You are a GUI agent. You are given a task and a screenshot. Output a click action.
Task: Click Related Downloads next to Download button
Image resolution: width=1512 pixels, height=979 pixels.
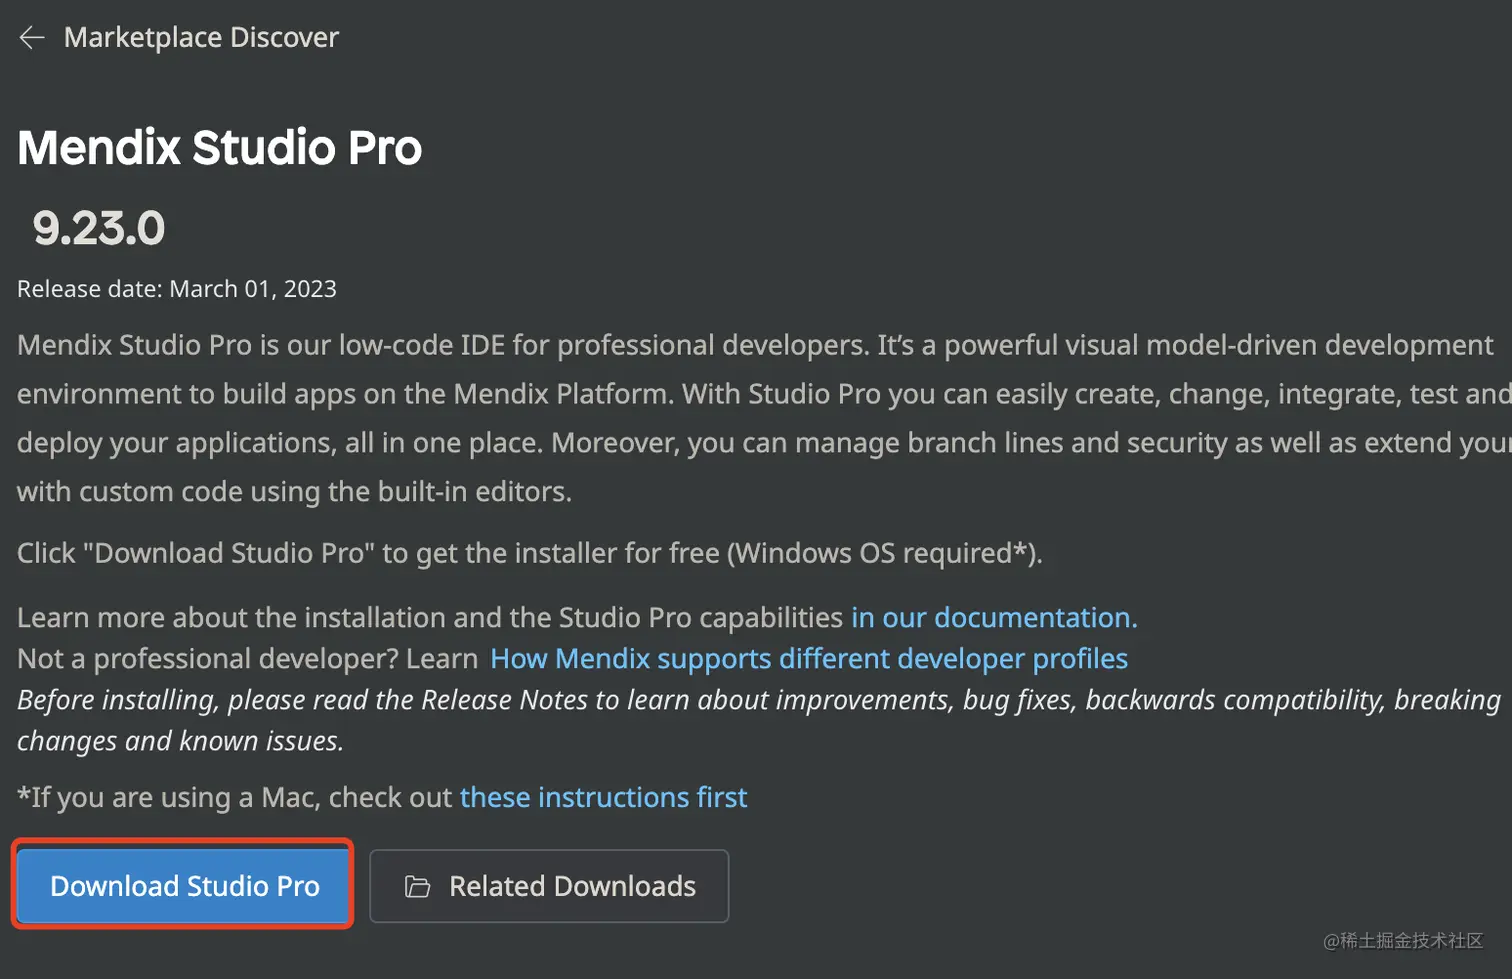[548, 886]
